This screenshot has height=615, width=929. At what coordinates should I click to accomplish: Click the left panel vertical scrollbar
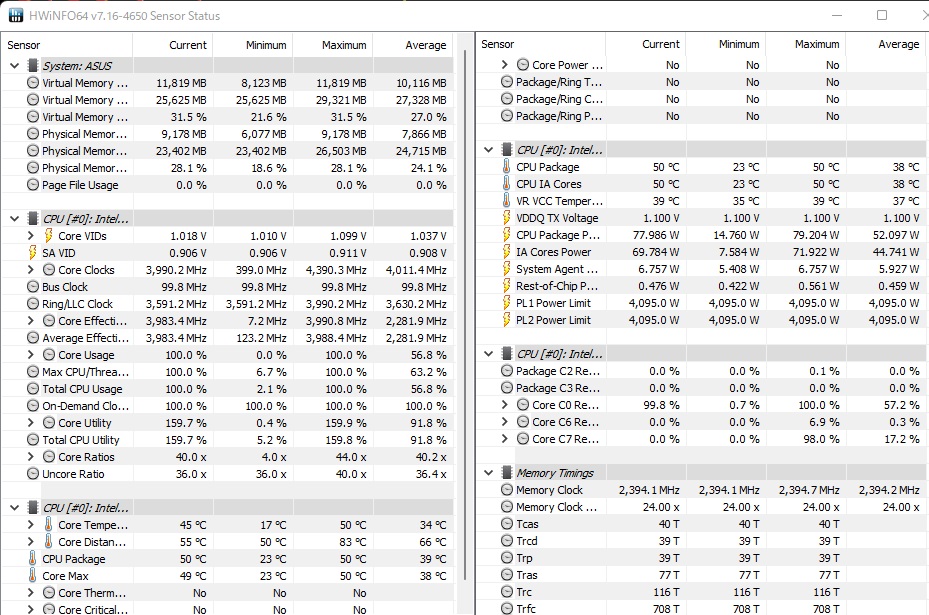[465, 314]
